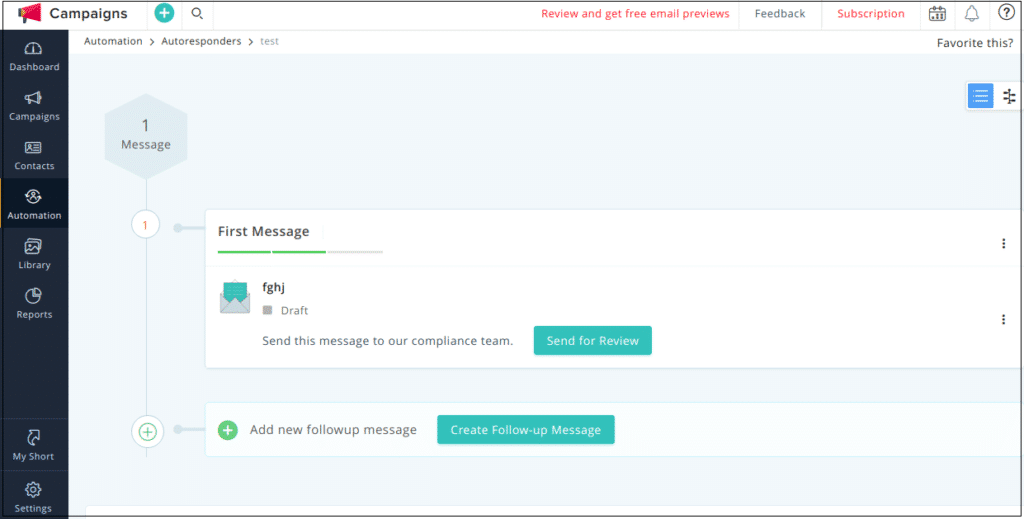Click the Draft status label
Screen dimensions: 1024x519
294,311
